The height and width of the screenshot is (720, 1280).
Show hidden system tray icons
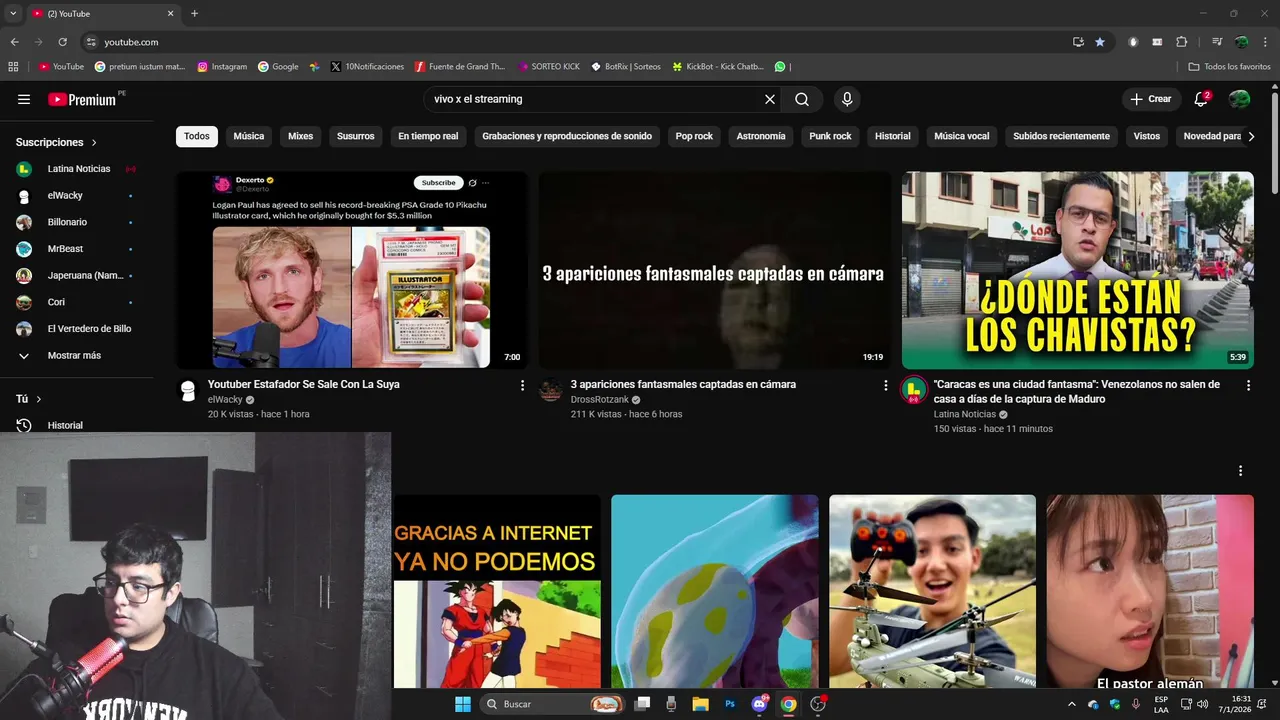click(x=1072, y=704)
